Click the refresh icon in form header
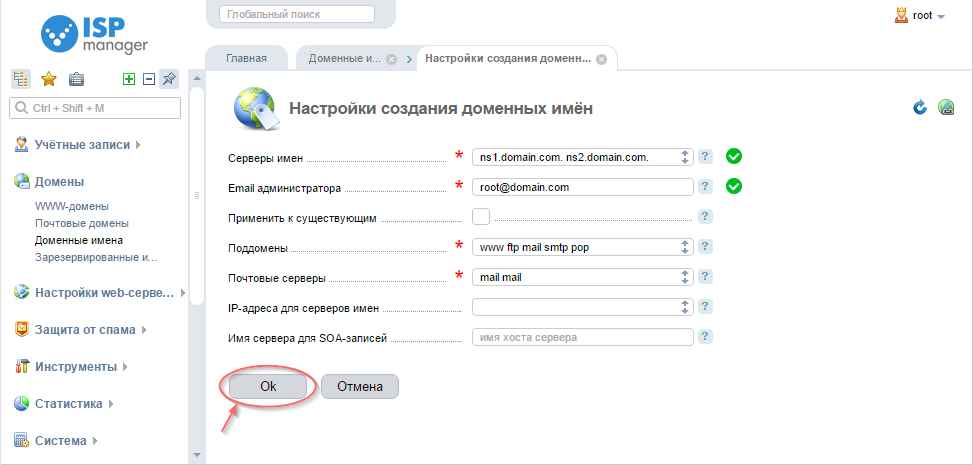This screenshot has height=465, width=973. [920, 107]
